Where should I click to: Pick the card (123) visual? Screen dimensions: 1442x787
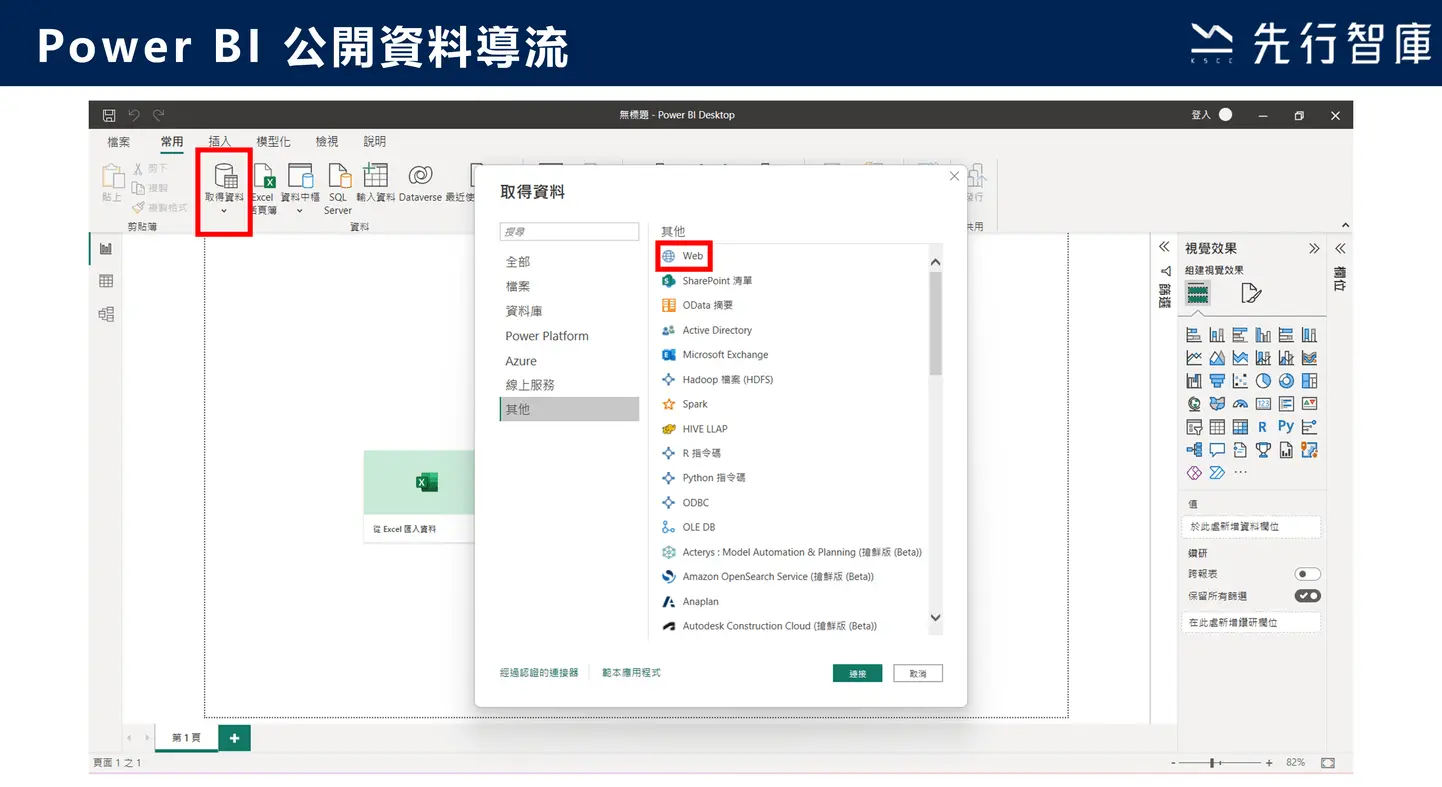point(1263,404)
